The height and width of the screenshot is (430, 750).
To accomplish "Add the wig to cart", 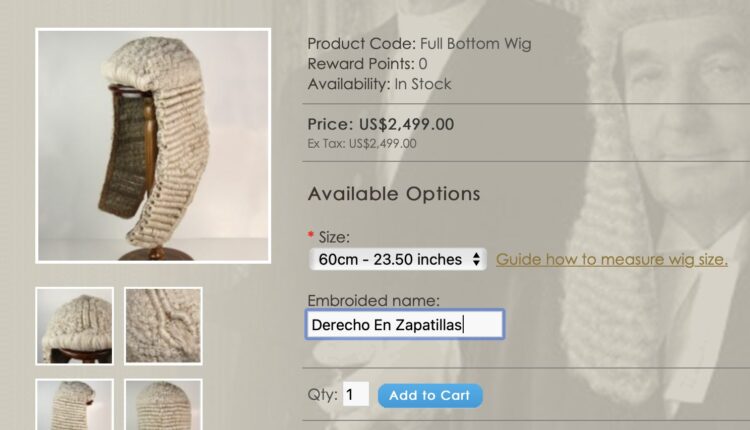I will 430,396.
